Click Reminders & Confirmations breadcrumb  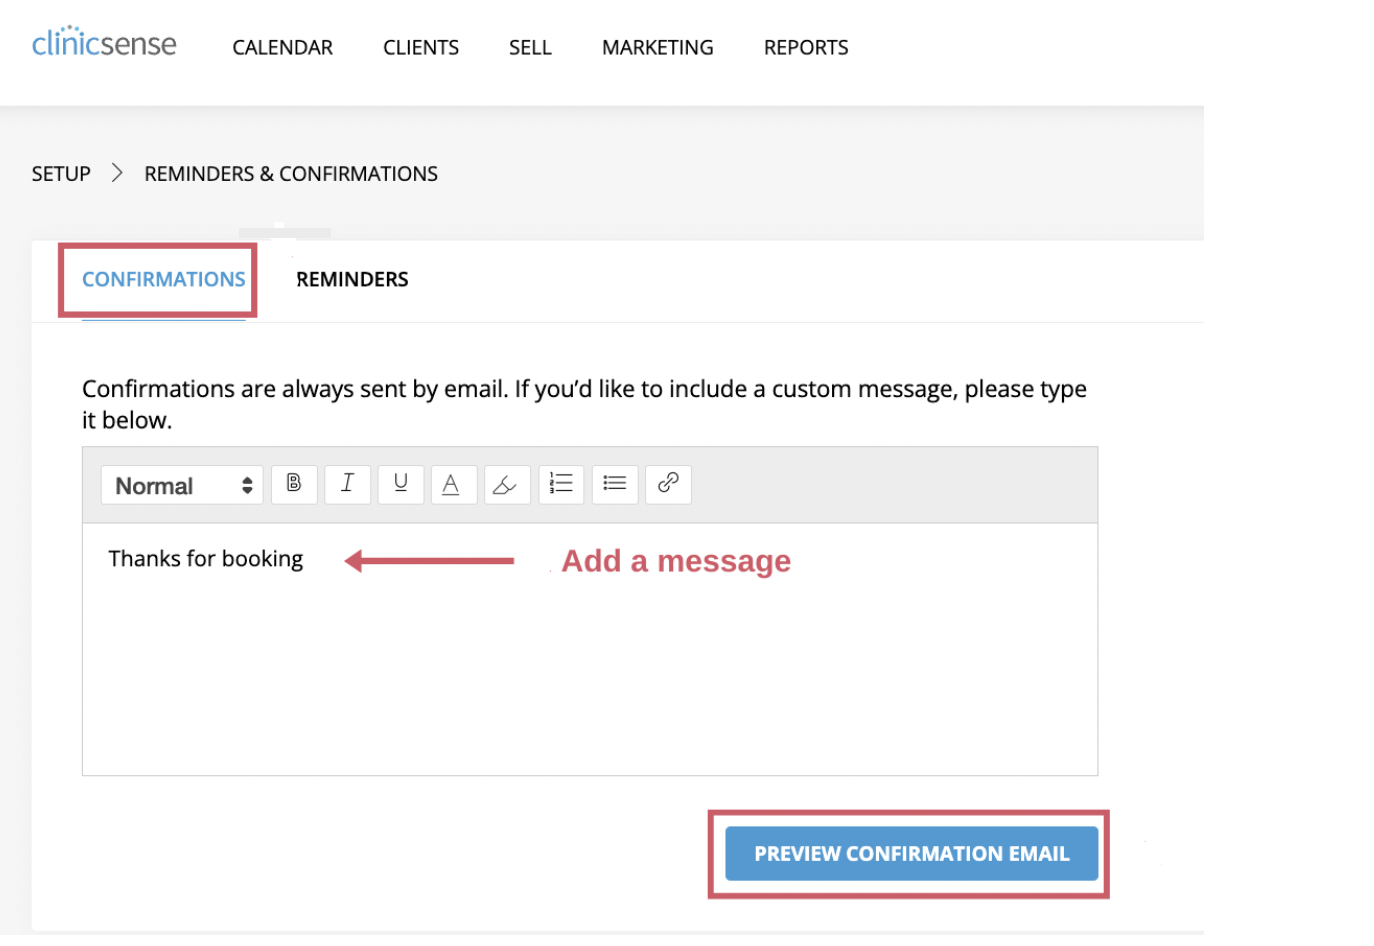click(291, 174)
